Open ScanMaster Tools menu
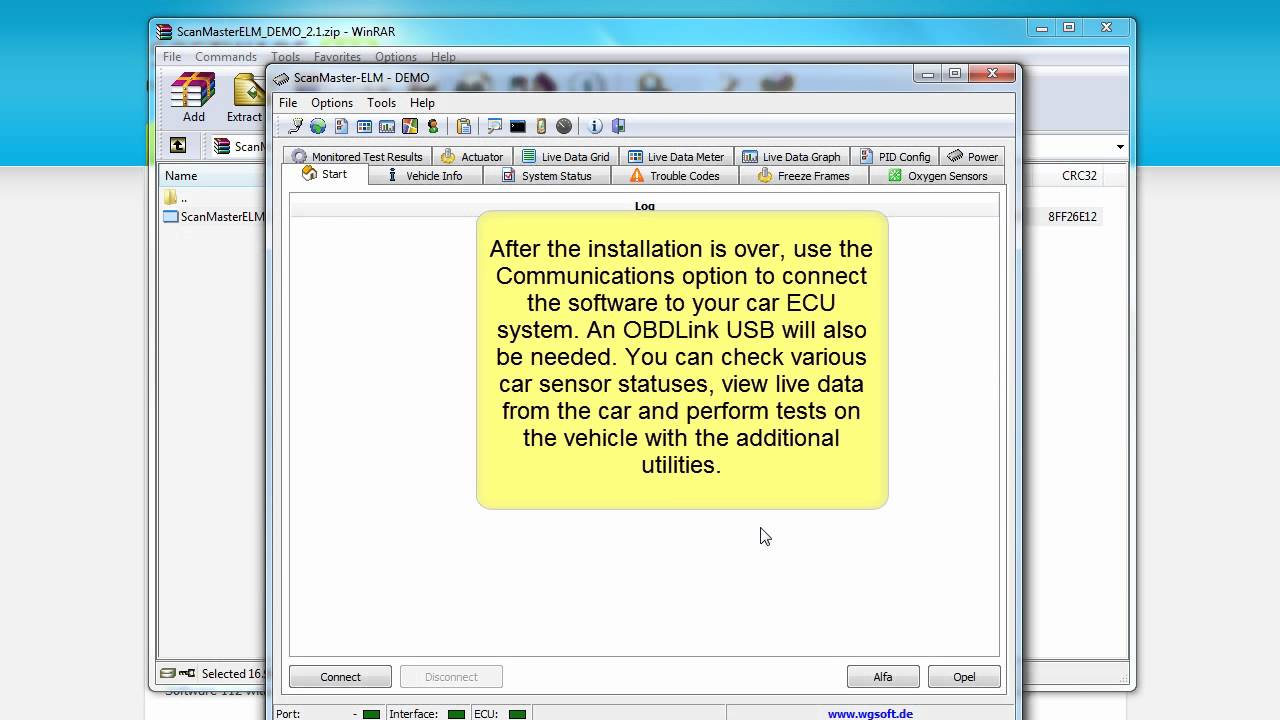 381,103
